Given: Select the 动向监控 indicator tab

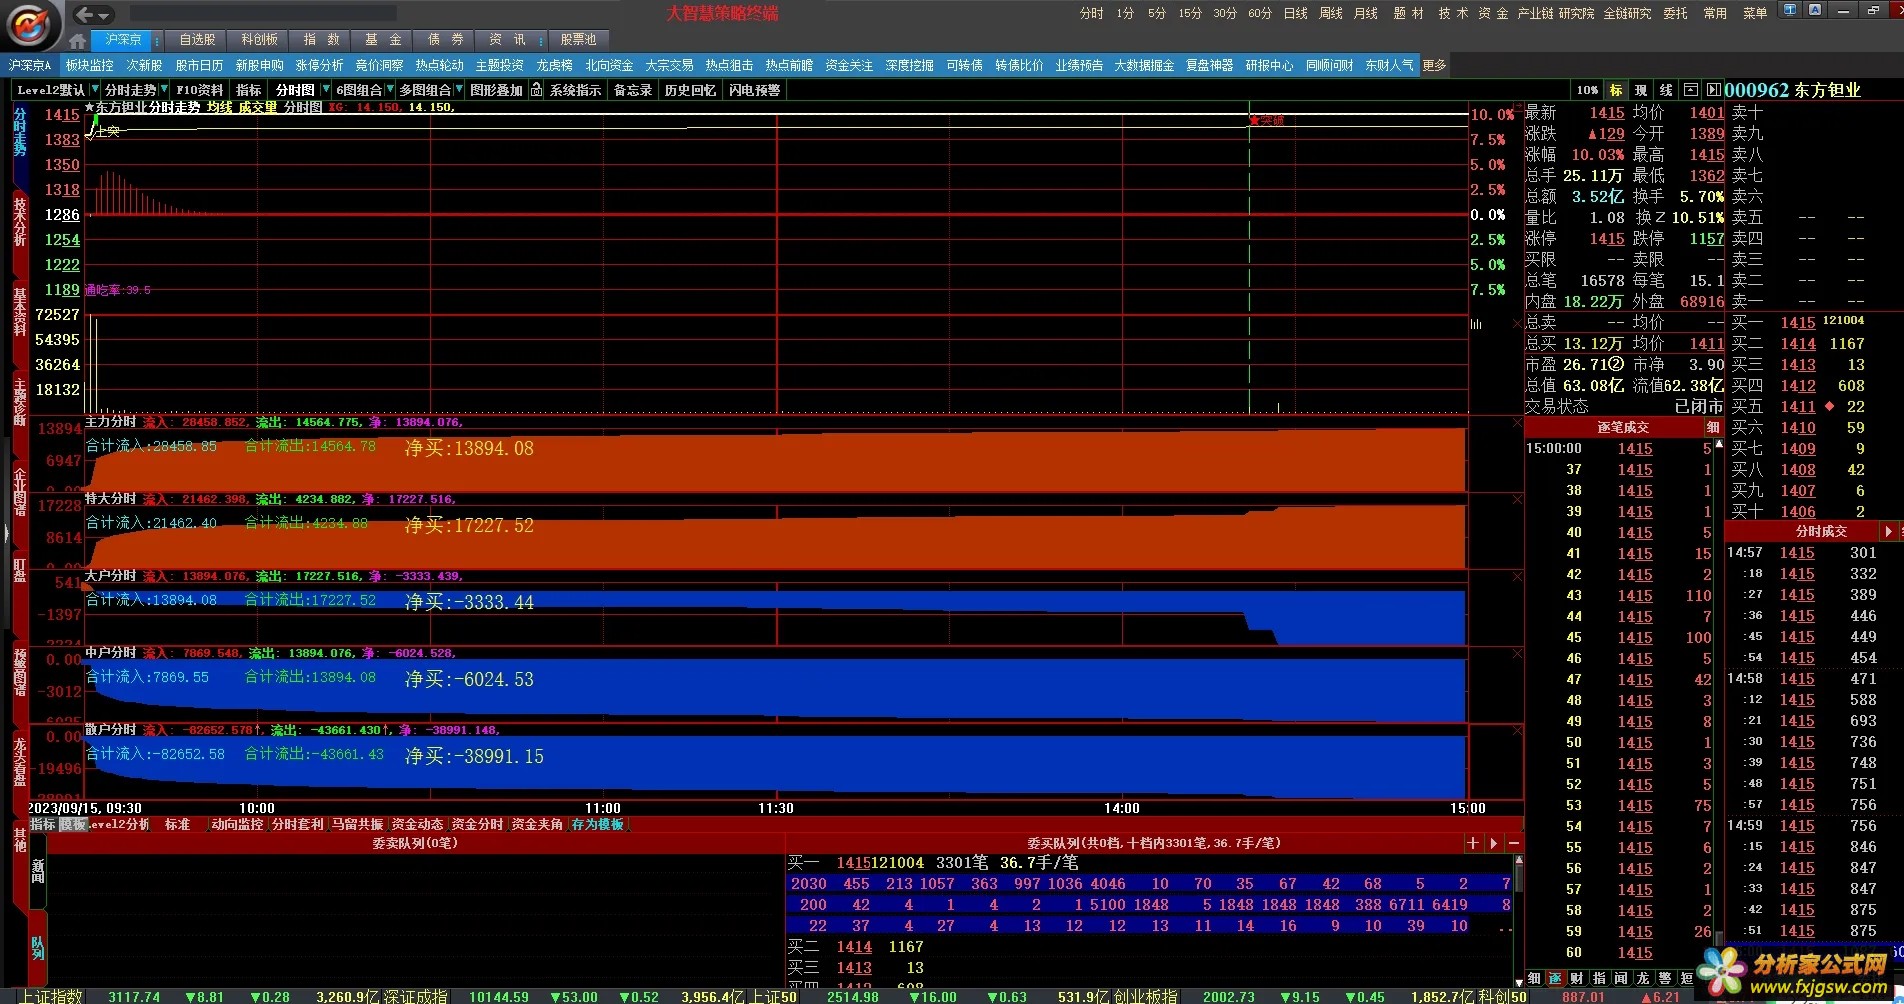Looking at the screenshot, I should tap(237, 824).
